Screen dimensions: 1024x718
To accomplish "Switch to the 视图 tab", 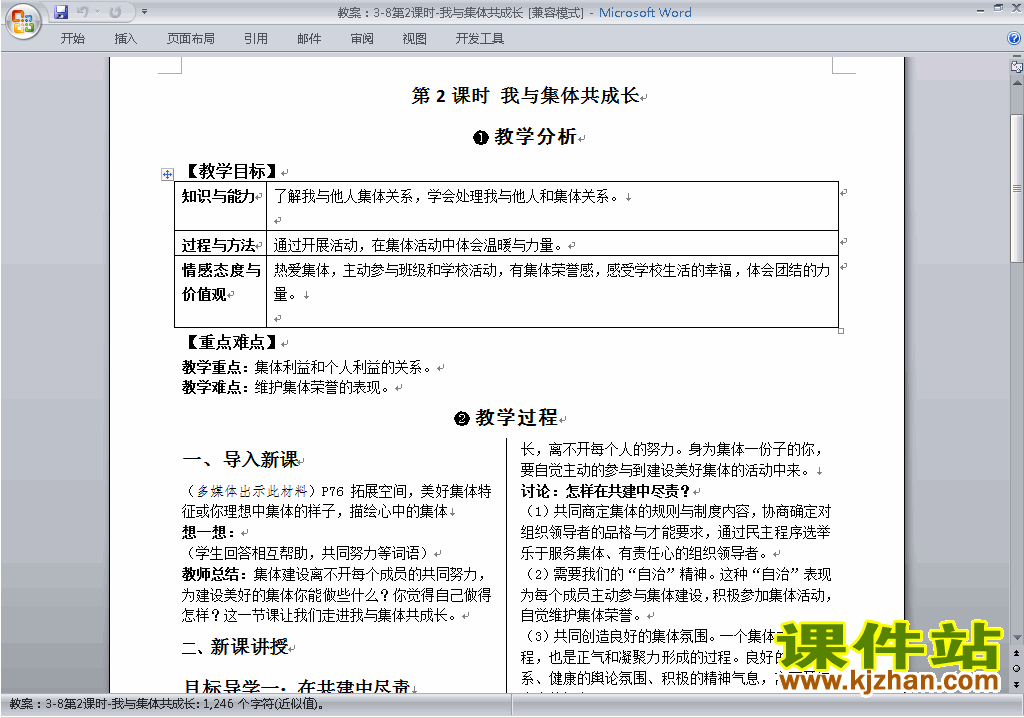I will tap(415, 39).
